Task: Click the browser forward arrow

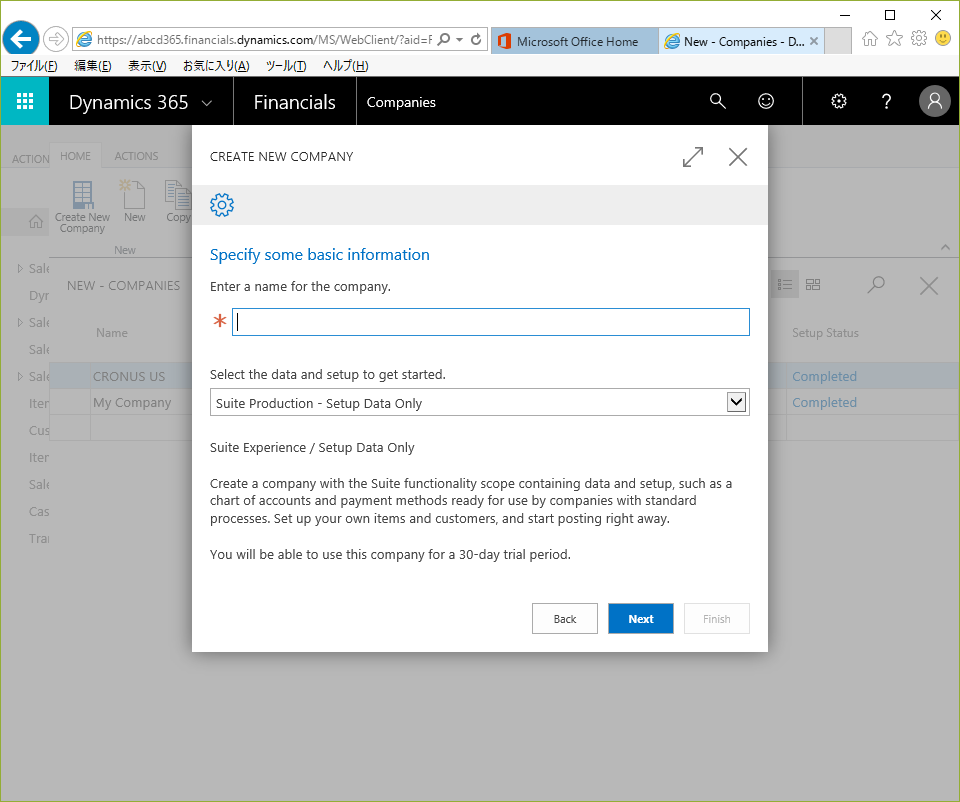Action: [x=56, y=39]
